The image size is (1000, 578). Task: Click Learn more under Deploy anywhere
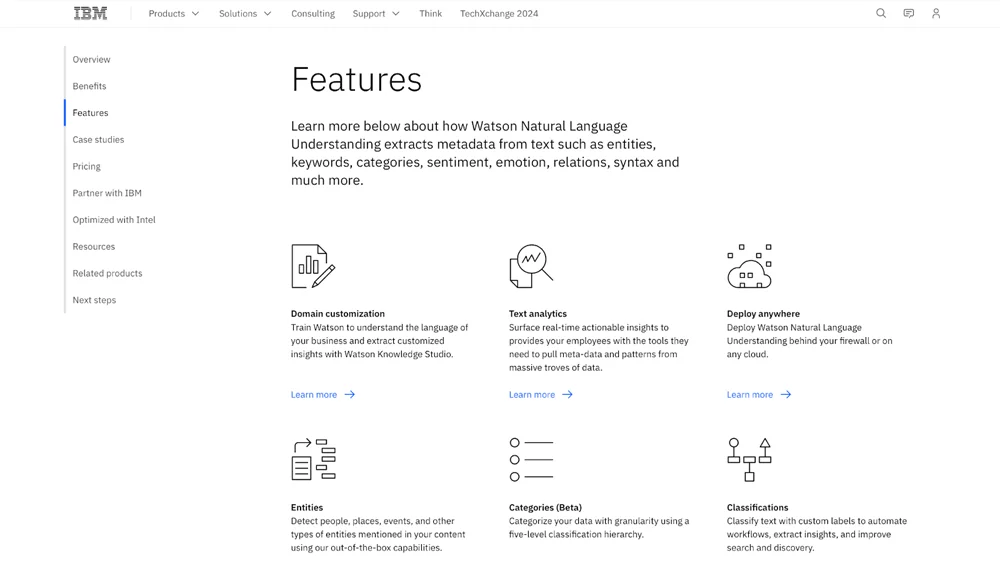click(750, 395)
